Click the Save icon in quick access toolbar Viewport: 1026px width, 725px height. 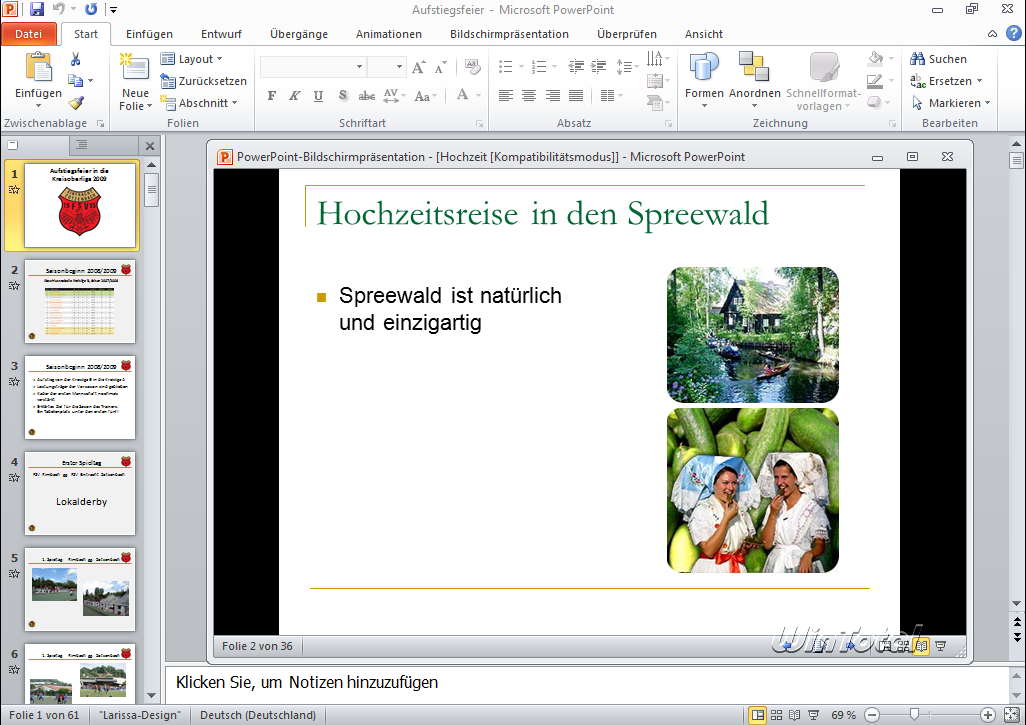coord(37,9)
